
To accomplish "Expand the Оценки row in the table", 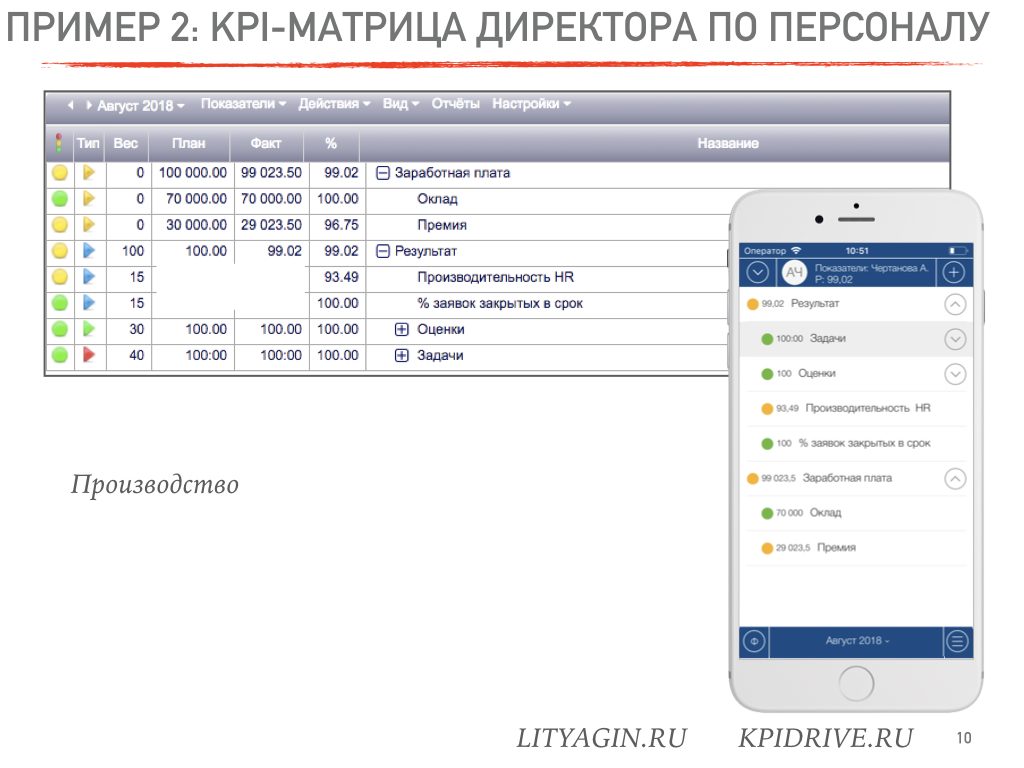I will [x=402, y=330].
